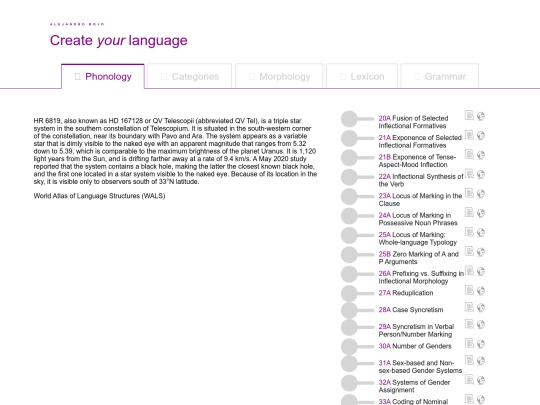Open document icon for 24A Possessive Noun Phrases
This screenshot has height=405, width=540.
[x=469, y=212]
